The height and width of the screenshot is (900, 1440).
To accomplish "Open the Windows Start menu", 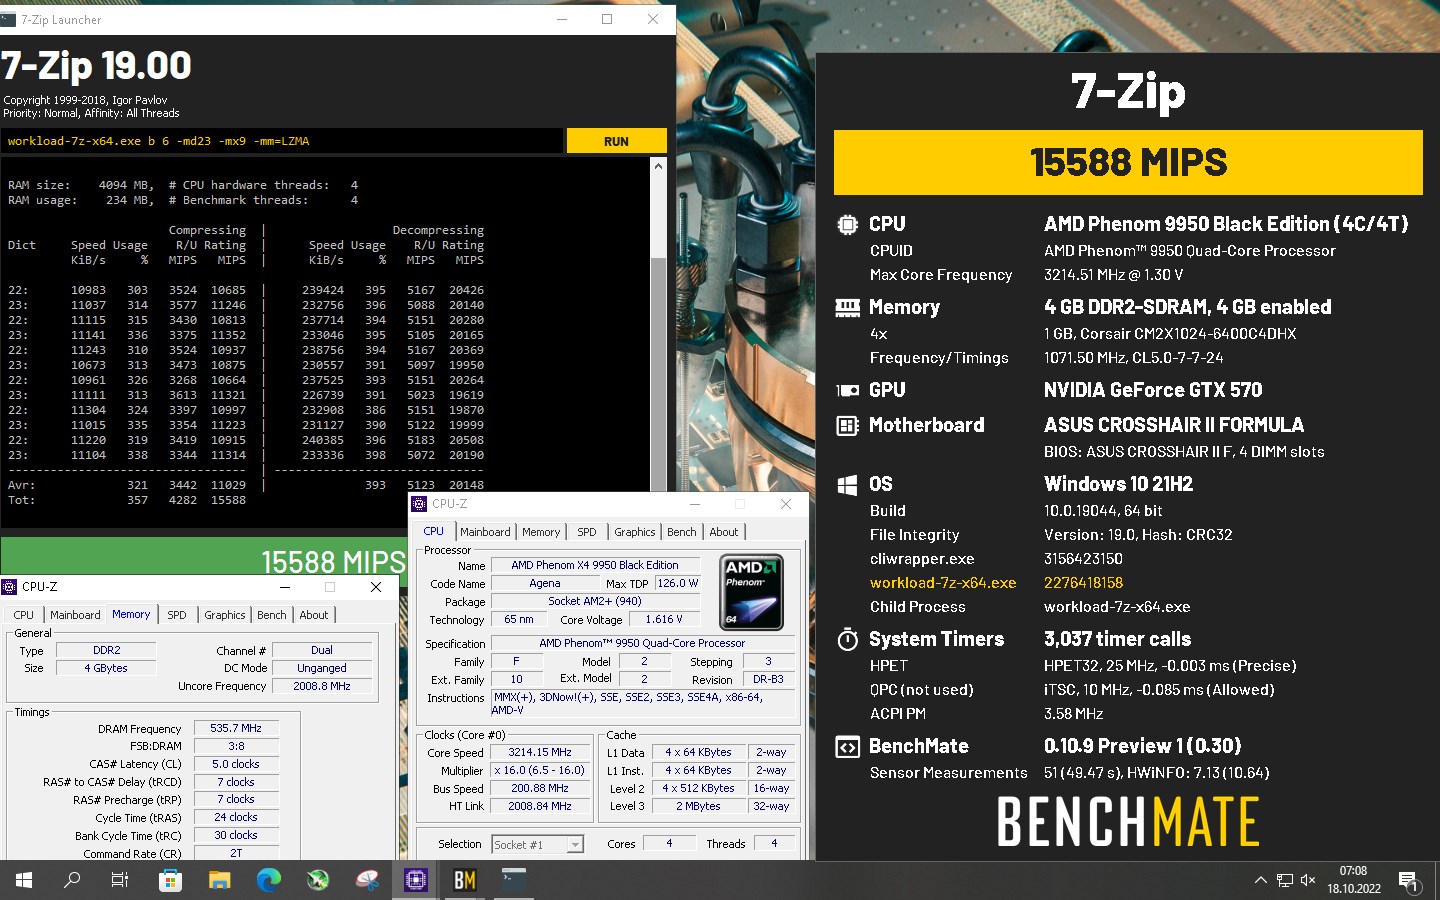I will coord(24,880).
